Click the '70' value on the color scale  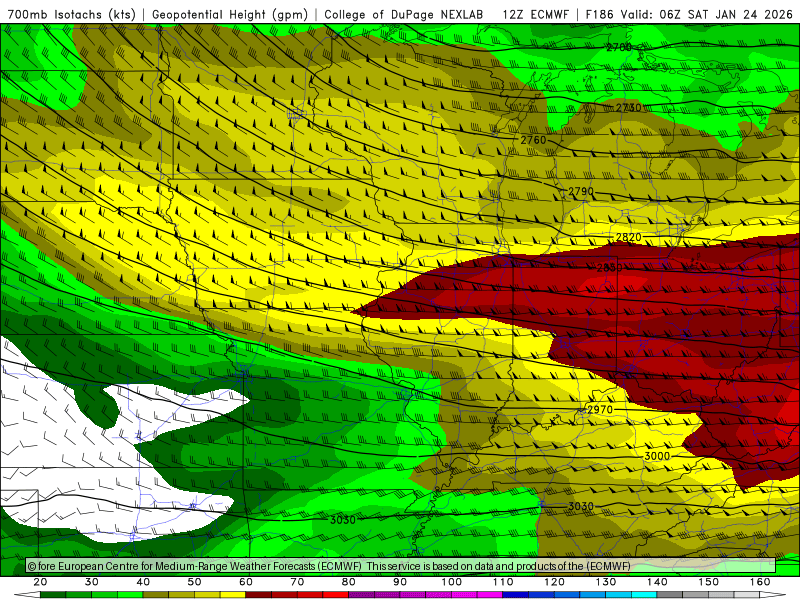tap(297, 582)
